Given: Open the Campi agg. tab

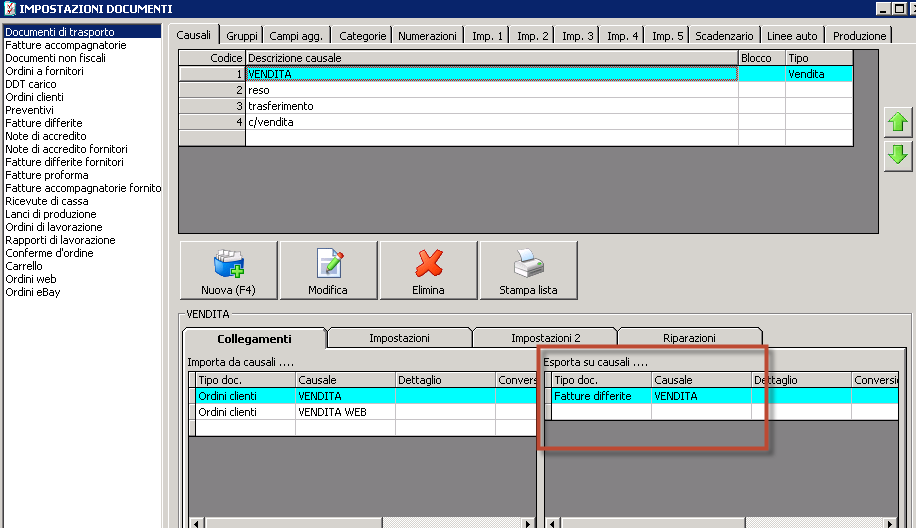Looking at the screenshot, I should [296, 36].
